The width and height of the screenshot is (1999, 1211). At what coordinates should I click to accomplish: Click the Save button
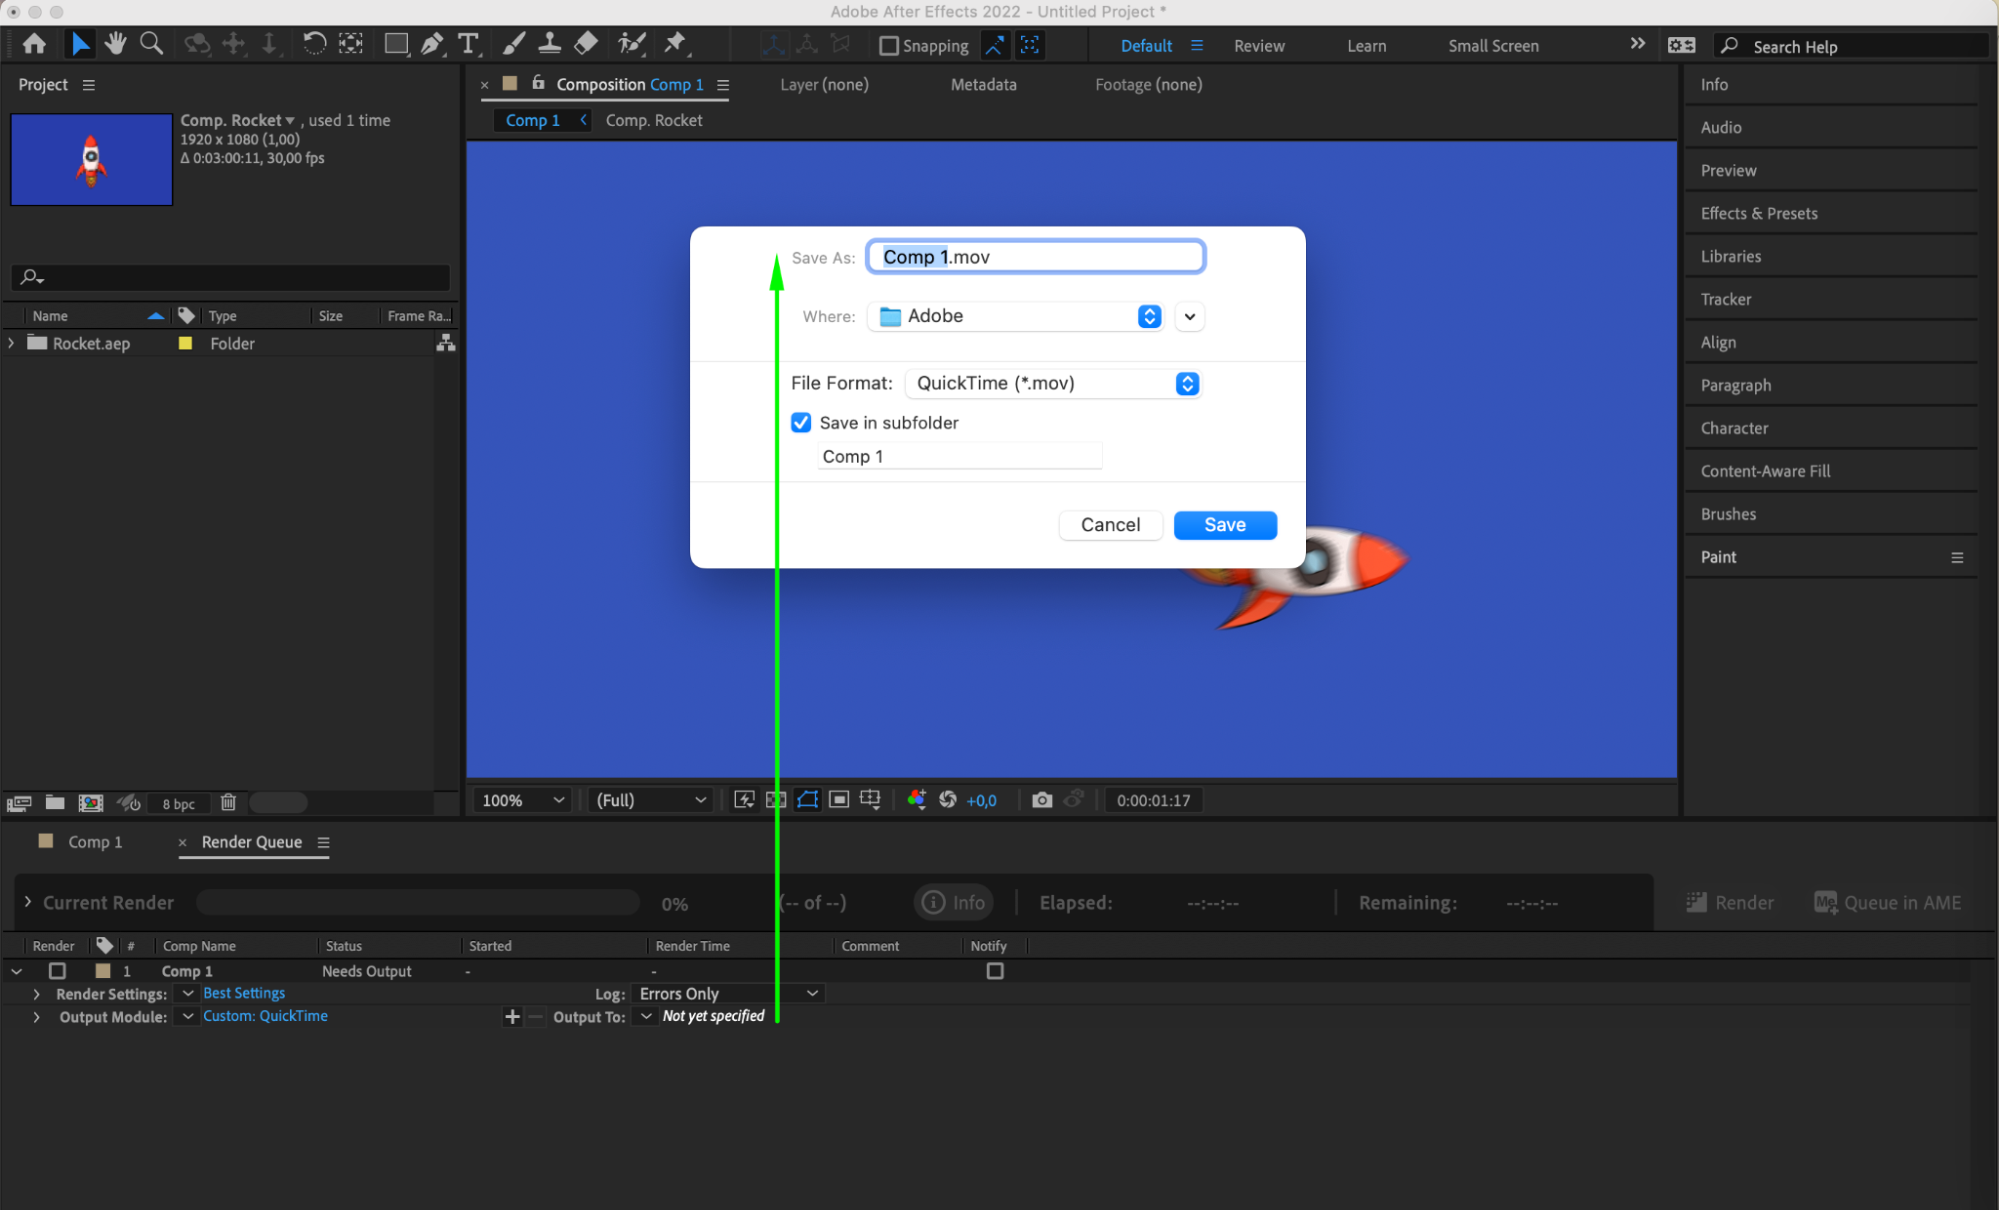(1225, 525)
